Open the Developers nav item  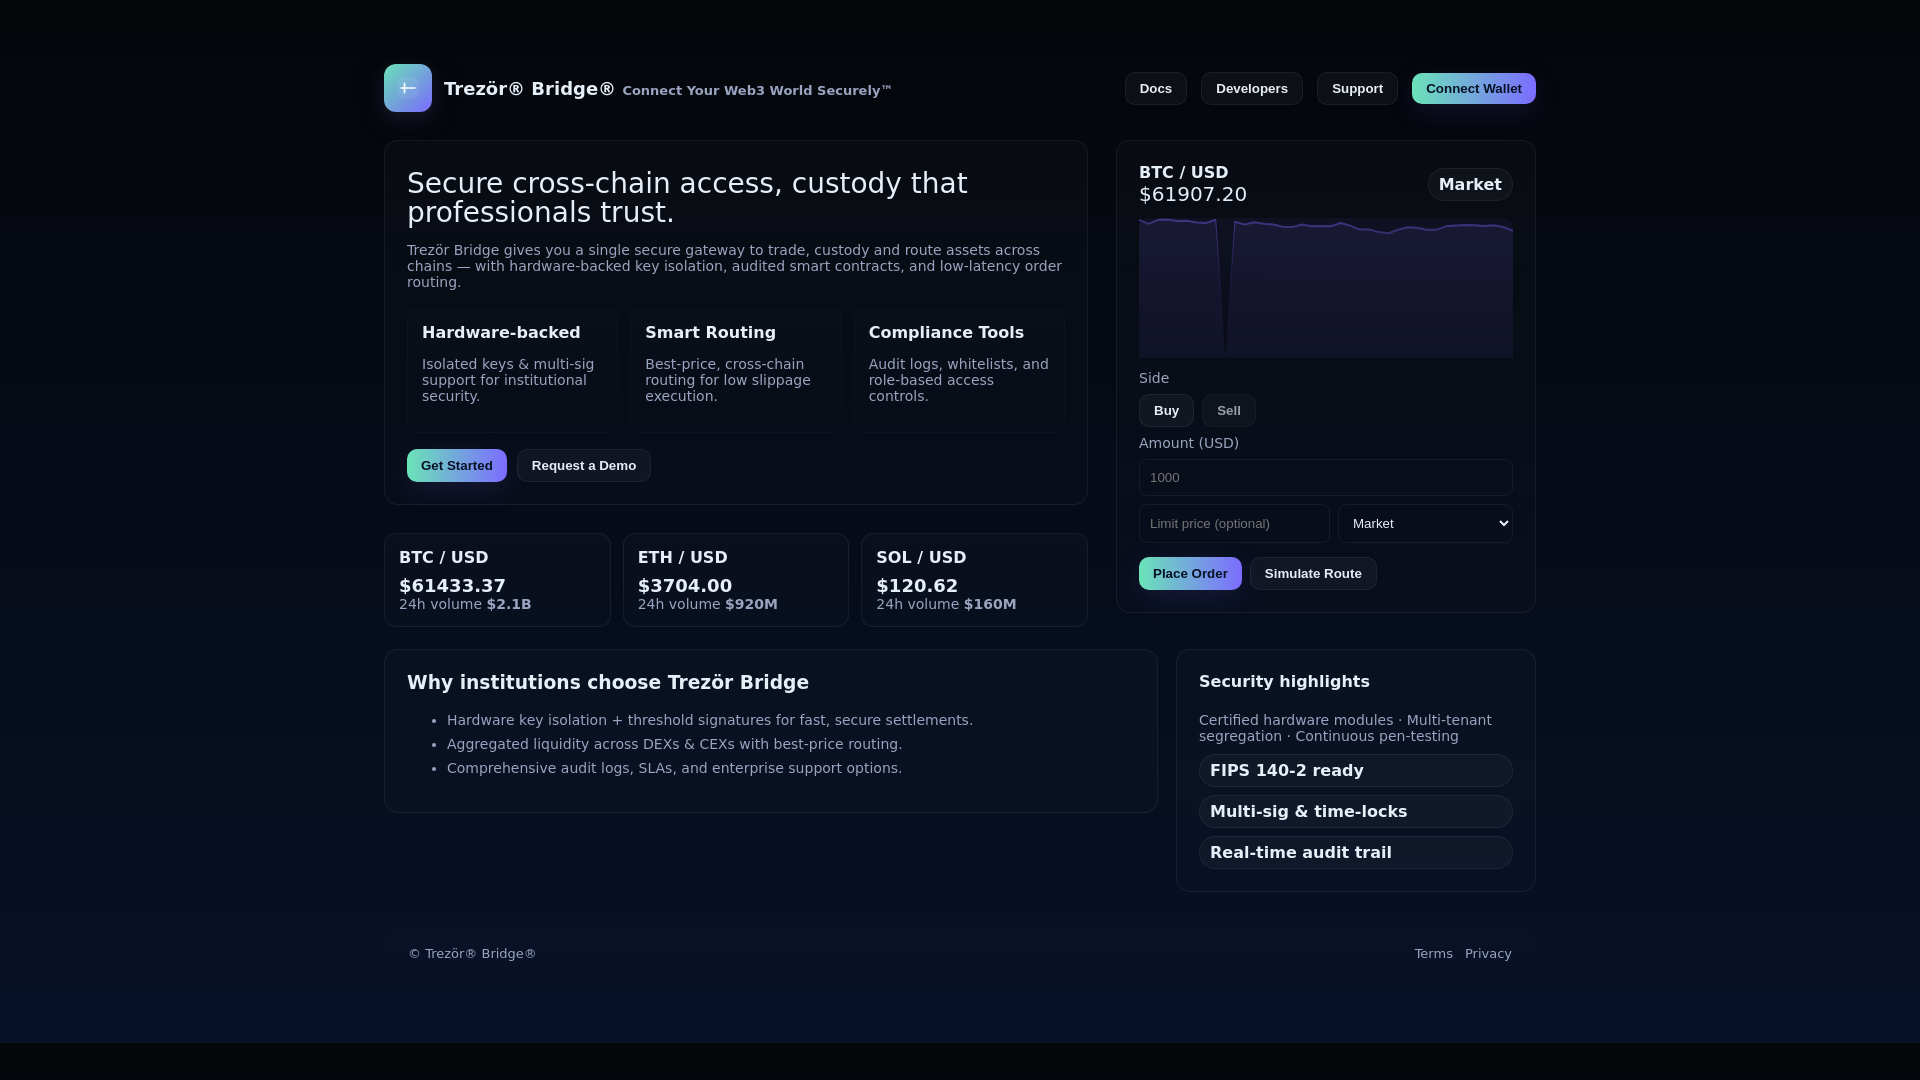[1251, 89]
